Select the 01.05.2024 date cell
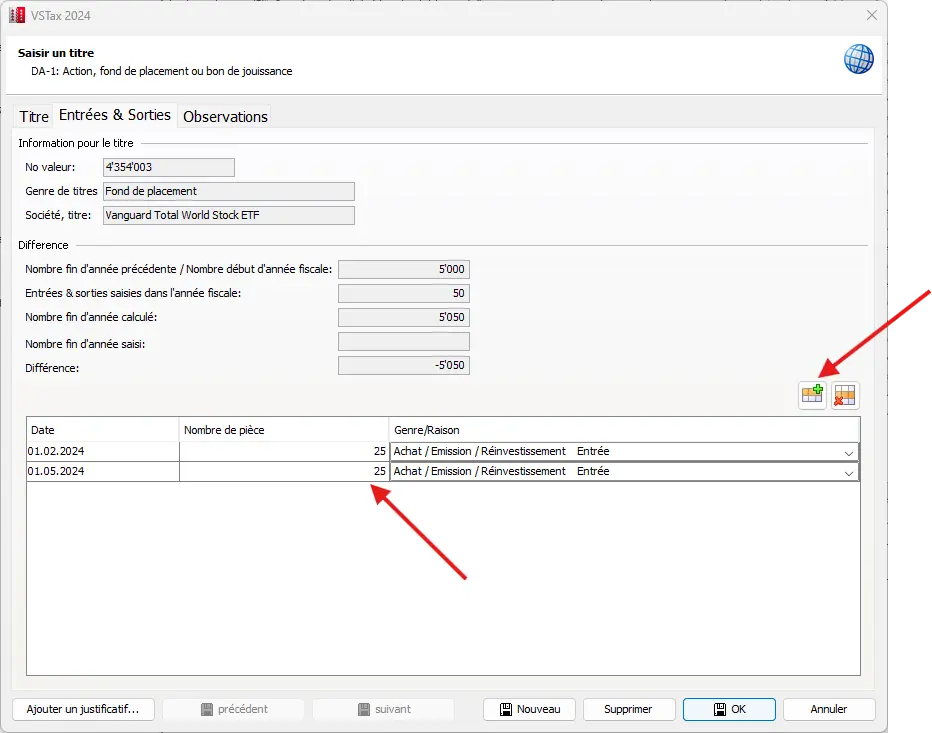Screen dimensions: 932x733 102,471
